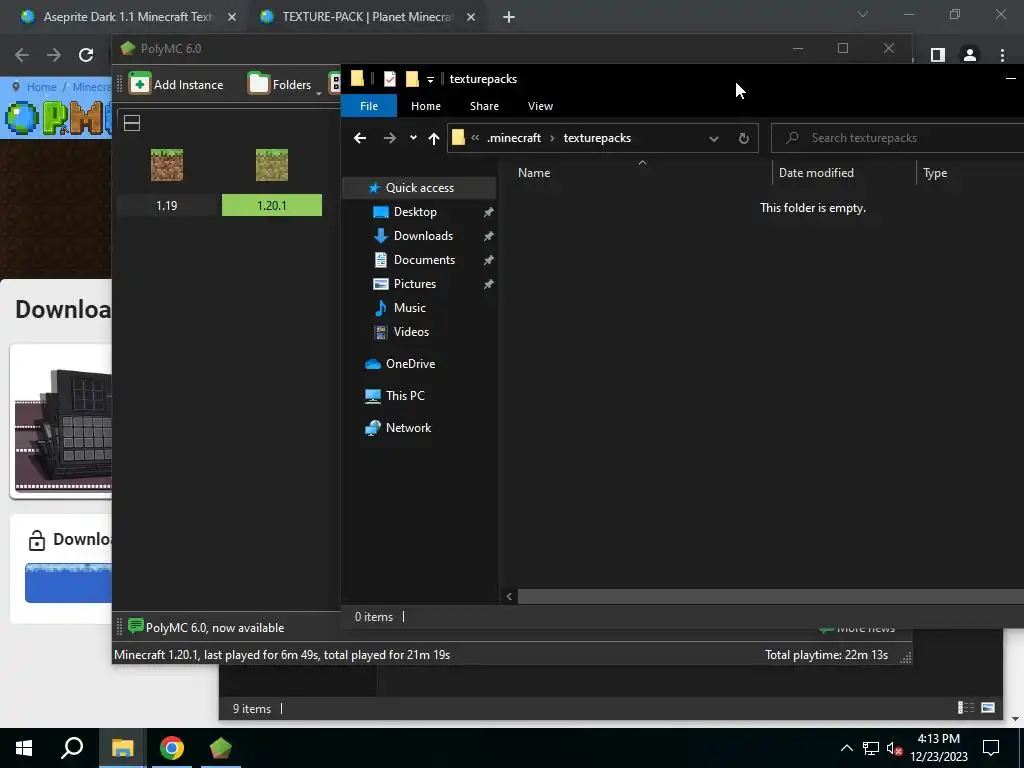Switch to large icons view in back Explorer

[988, 708]
